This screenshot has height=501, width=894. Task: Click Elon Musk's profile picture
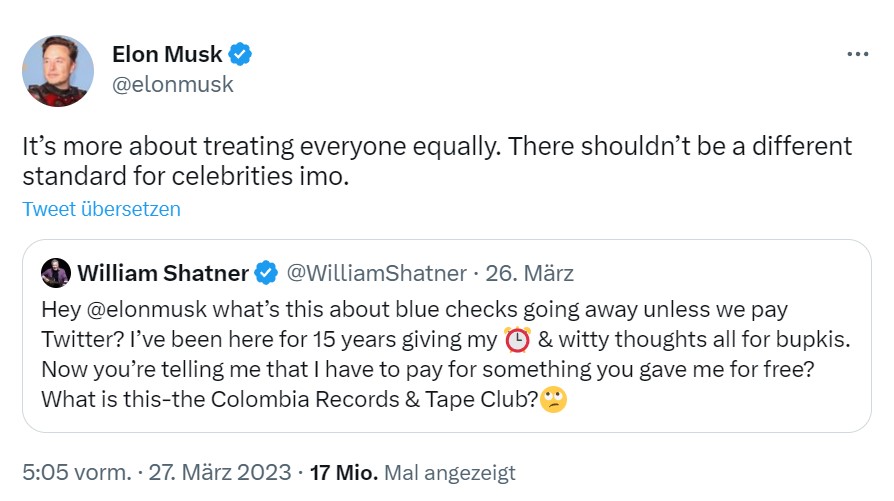[x=58, y=70]
